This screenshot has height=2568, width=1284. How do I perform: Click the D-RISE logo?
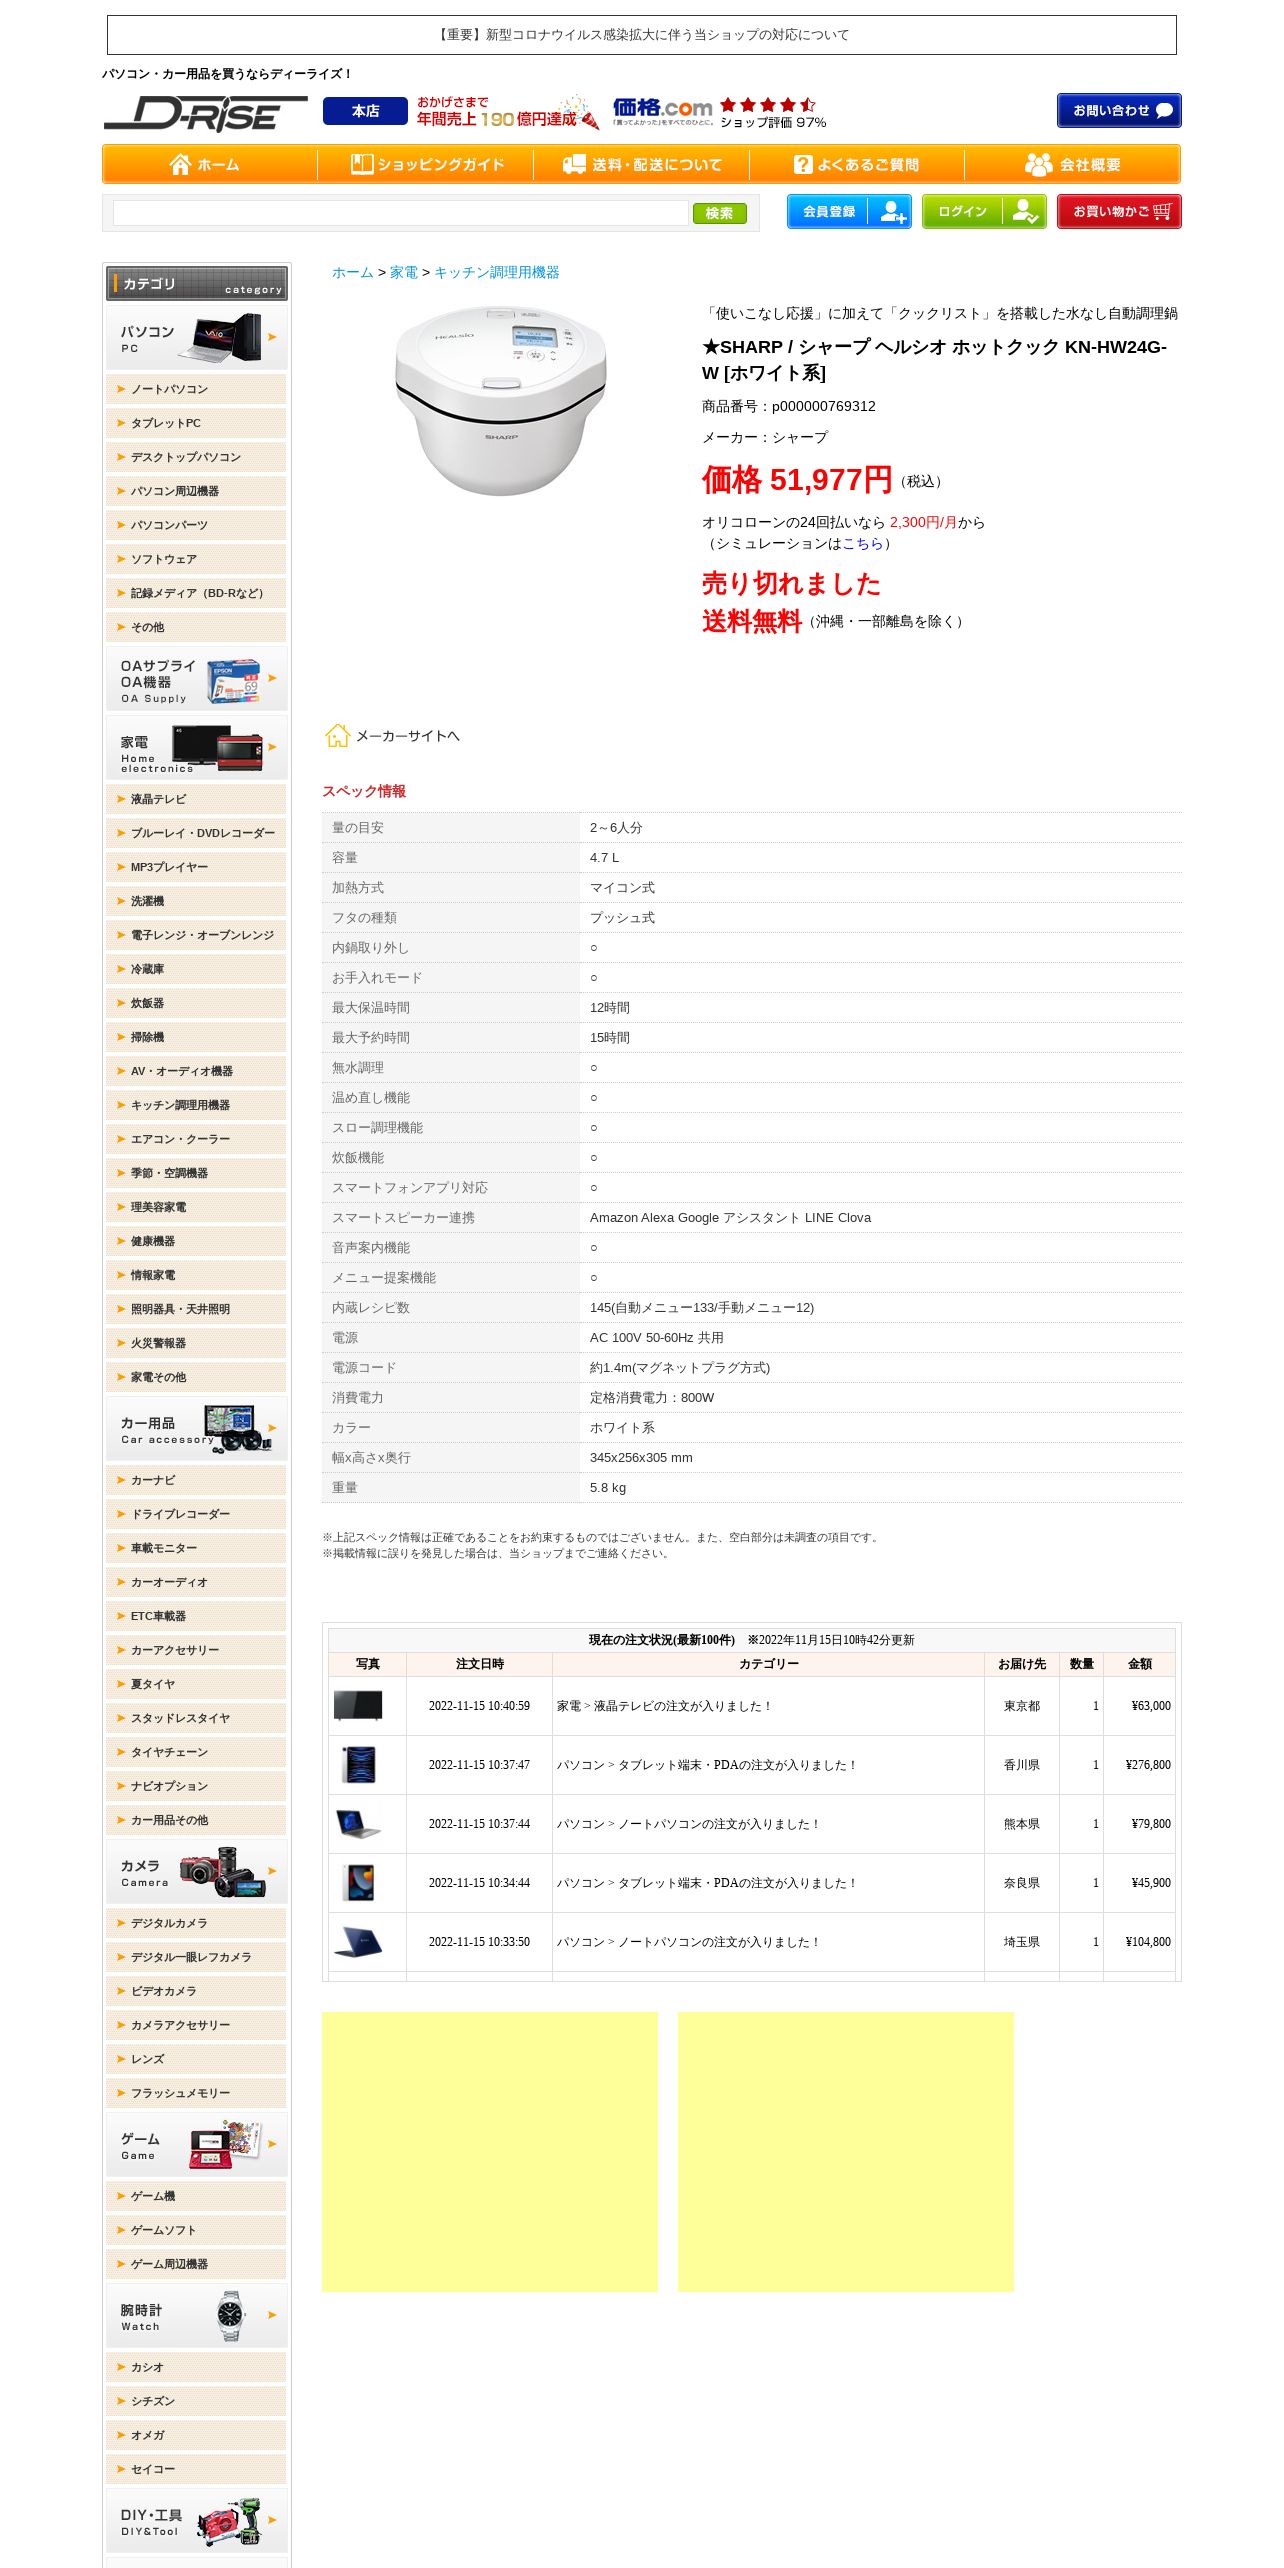coord(205,113)
